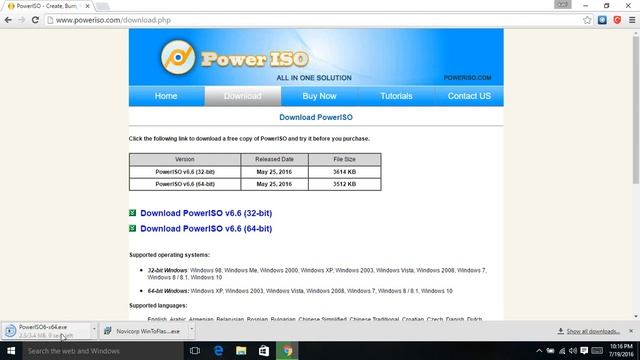The width and height of the screenshot is (640, 360).
Task: Open the touch keyboard tray icon
Action: (597, 351)
